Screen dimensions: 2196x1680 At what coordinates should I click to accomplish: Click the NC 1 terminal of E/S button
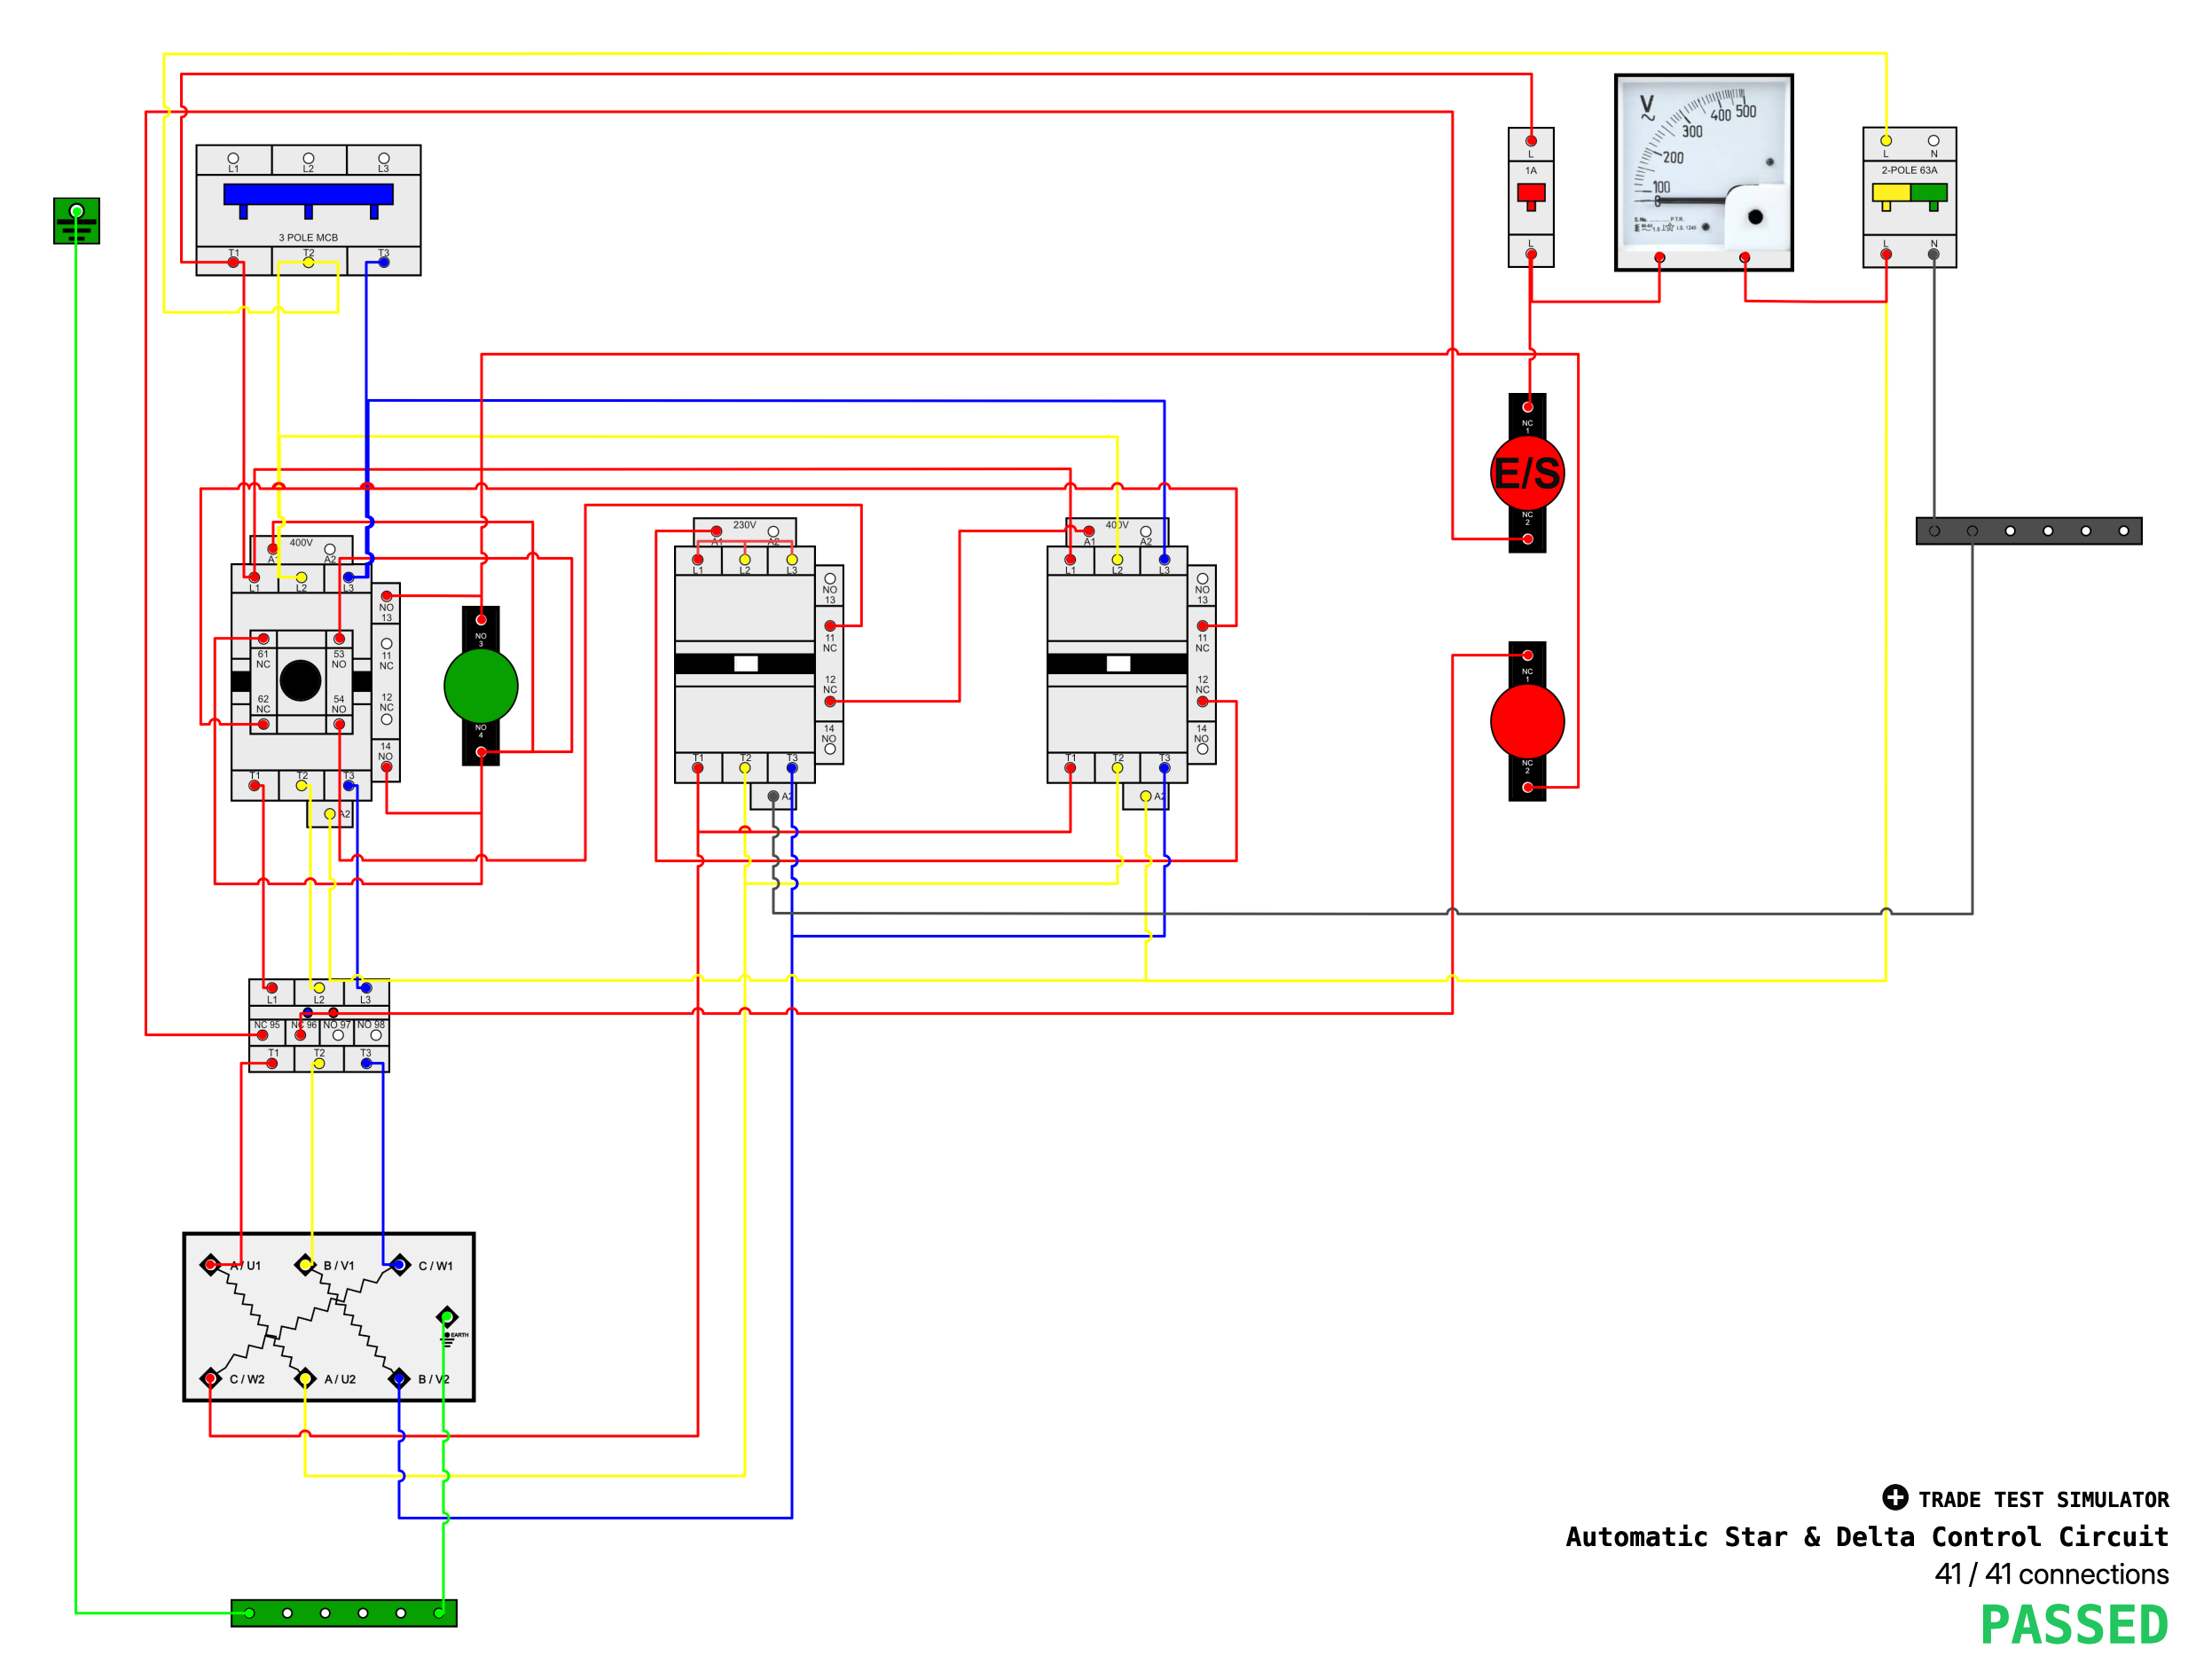(1527, 407)
